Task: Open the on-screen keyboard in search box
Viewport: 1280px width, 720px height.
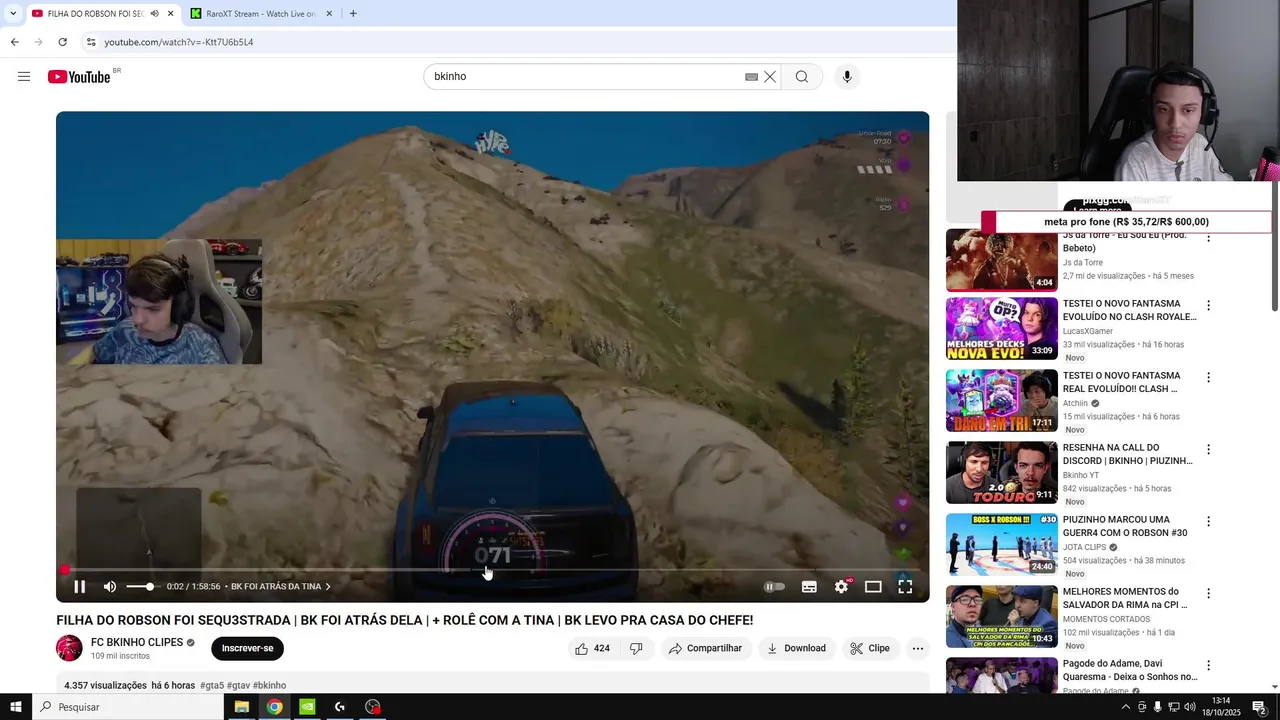Action: point(751,77)
